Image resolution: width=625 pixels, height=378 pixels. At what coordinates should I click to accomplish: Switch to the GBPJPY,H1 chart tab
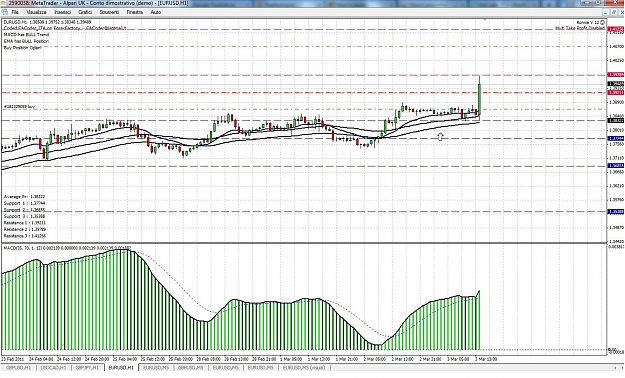pyautogui.click(x=87, y=368)
